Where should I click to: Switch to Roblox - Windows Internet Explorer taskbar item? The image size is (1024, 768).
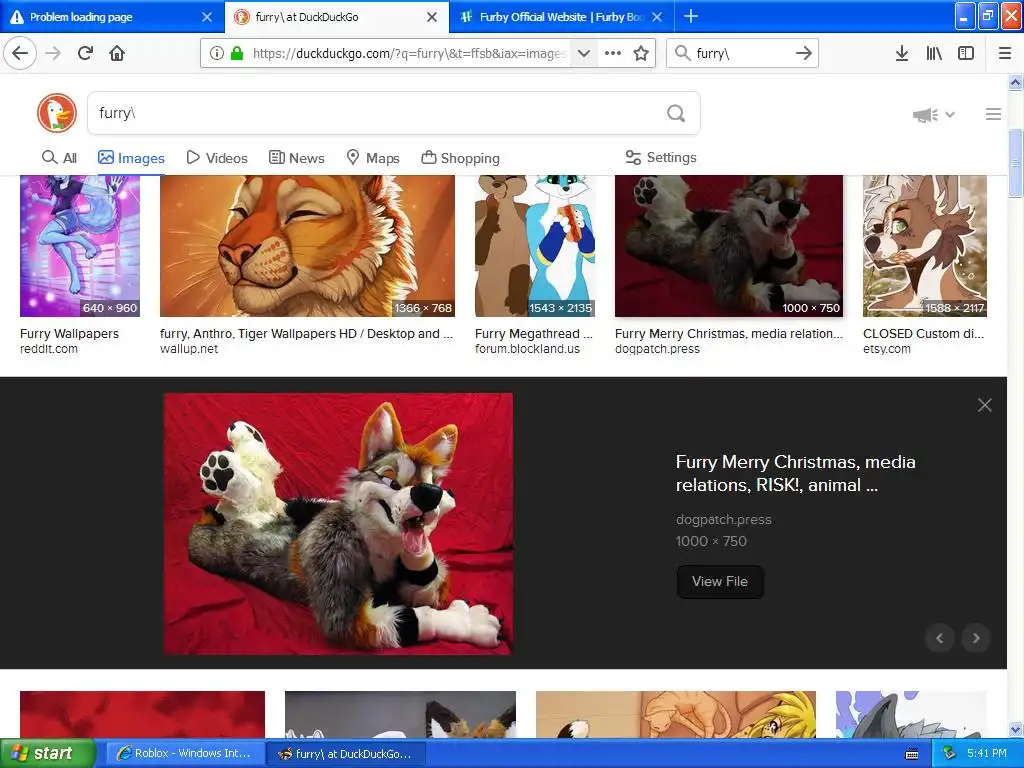coord(185,754)
